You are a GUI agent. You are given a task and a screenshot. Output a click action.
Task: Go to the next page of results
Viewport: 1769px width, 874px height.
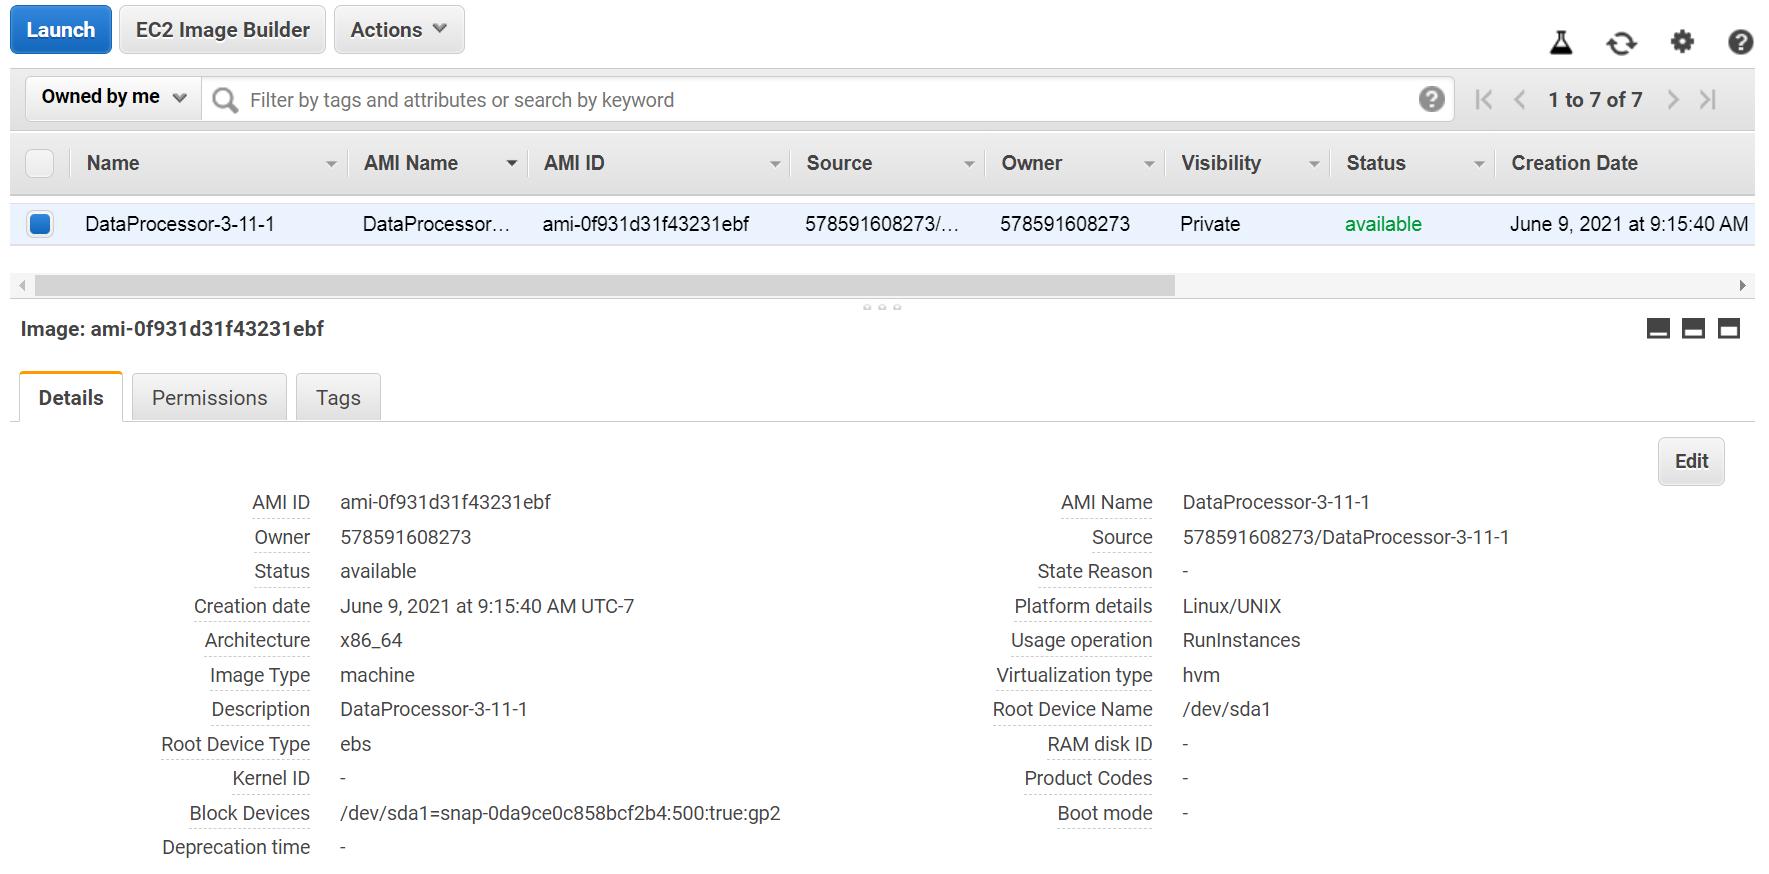[x=1672, y=99]
